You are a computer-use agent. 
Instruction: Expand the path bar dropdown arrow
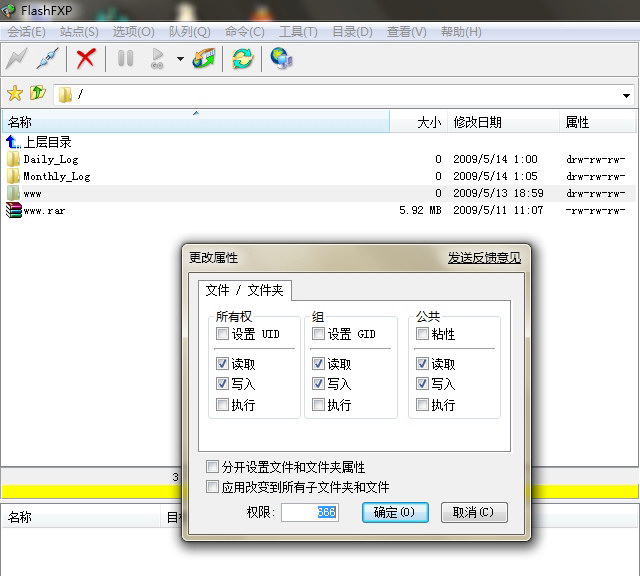tap(626, 96)
